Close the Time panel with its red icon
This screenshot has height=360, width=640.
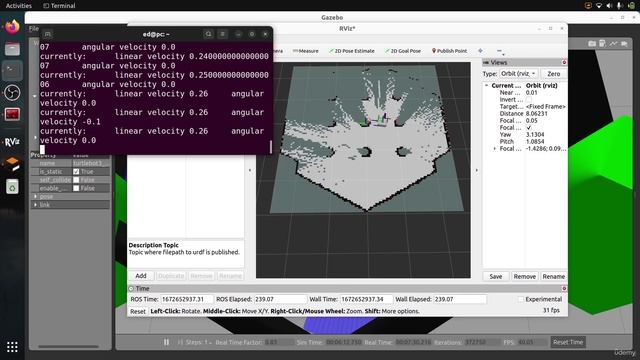coord(564,289)
